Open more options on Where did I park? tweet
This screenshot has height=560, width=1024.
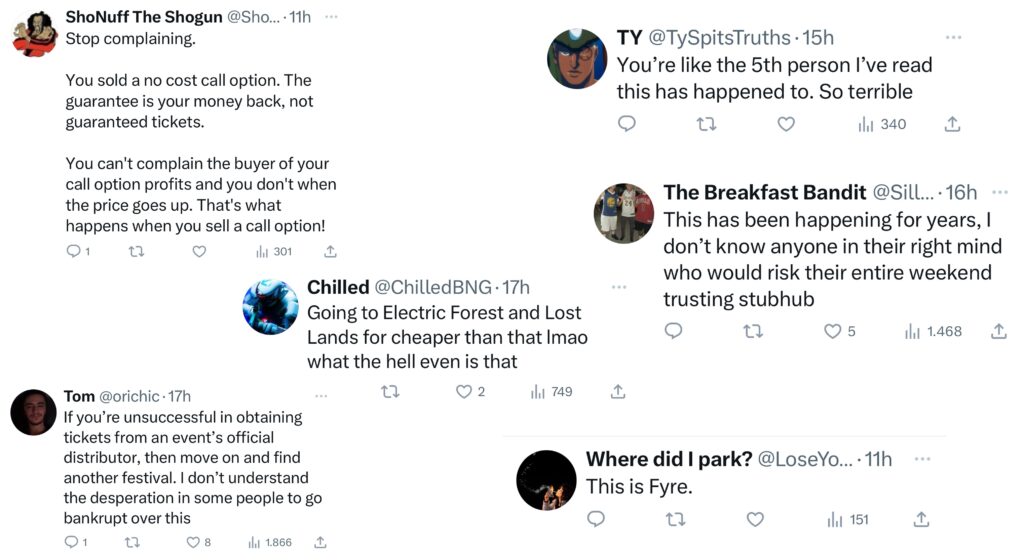[x=921, y=459]
